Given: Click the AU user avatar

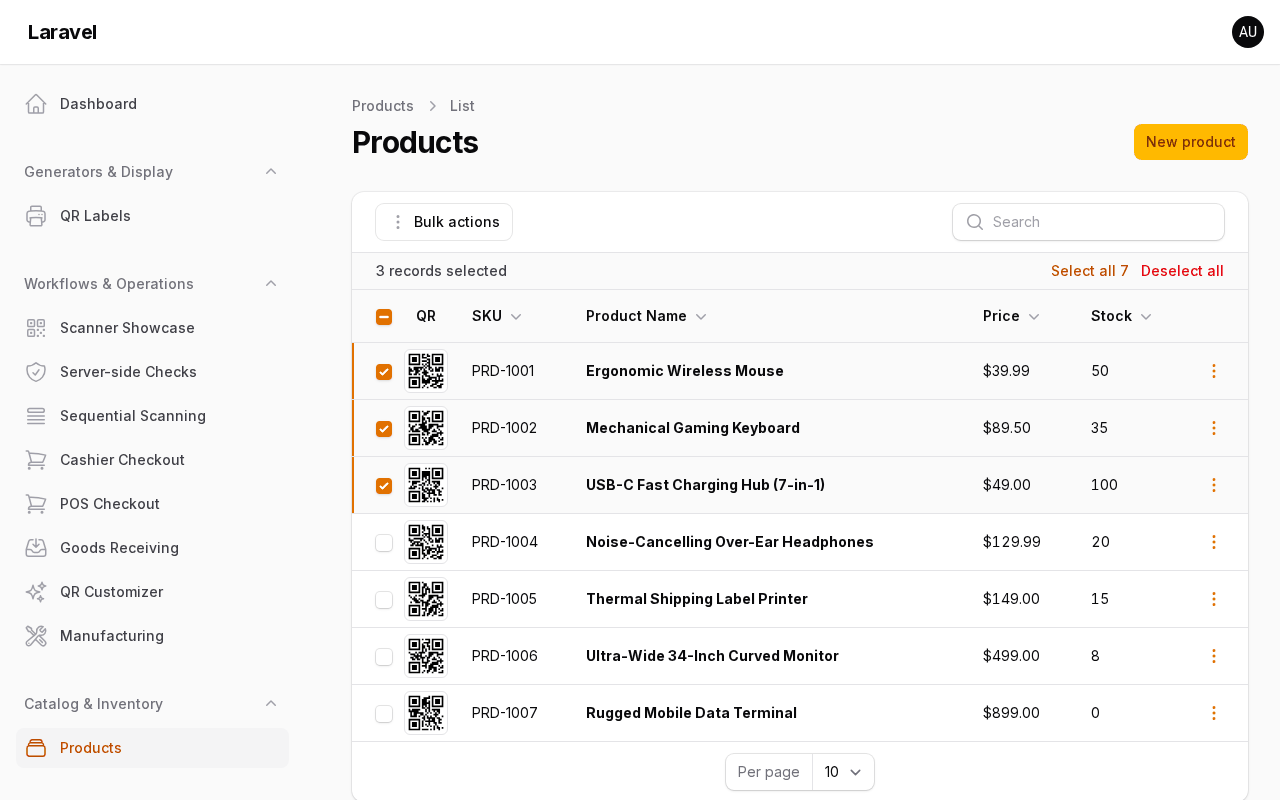Looking at the screenshot, I should coord(1248,32).
